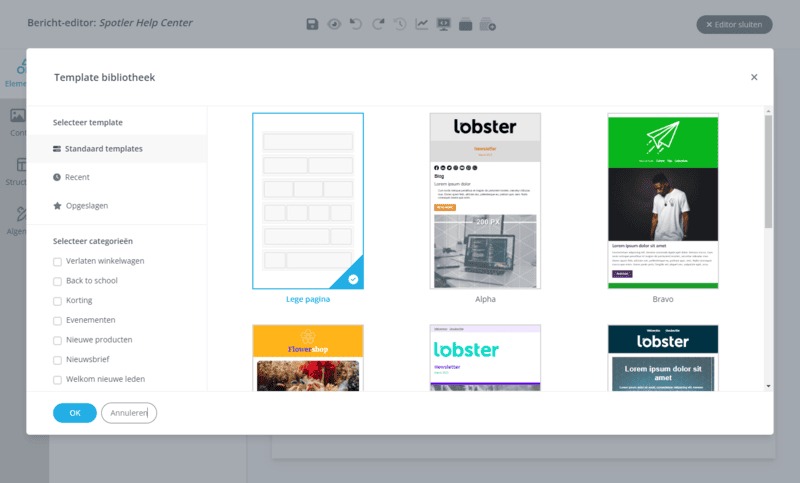Confirm selection with the OK button

(x=74, y=413)
